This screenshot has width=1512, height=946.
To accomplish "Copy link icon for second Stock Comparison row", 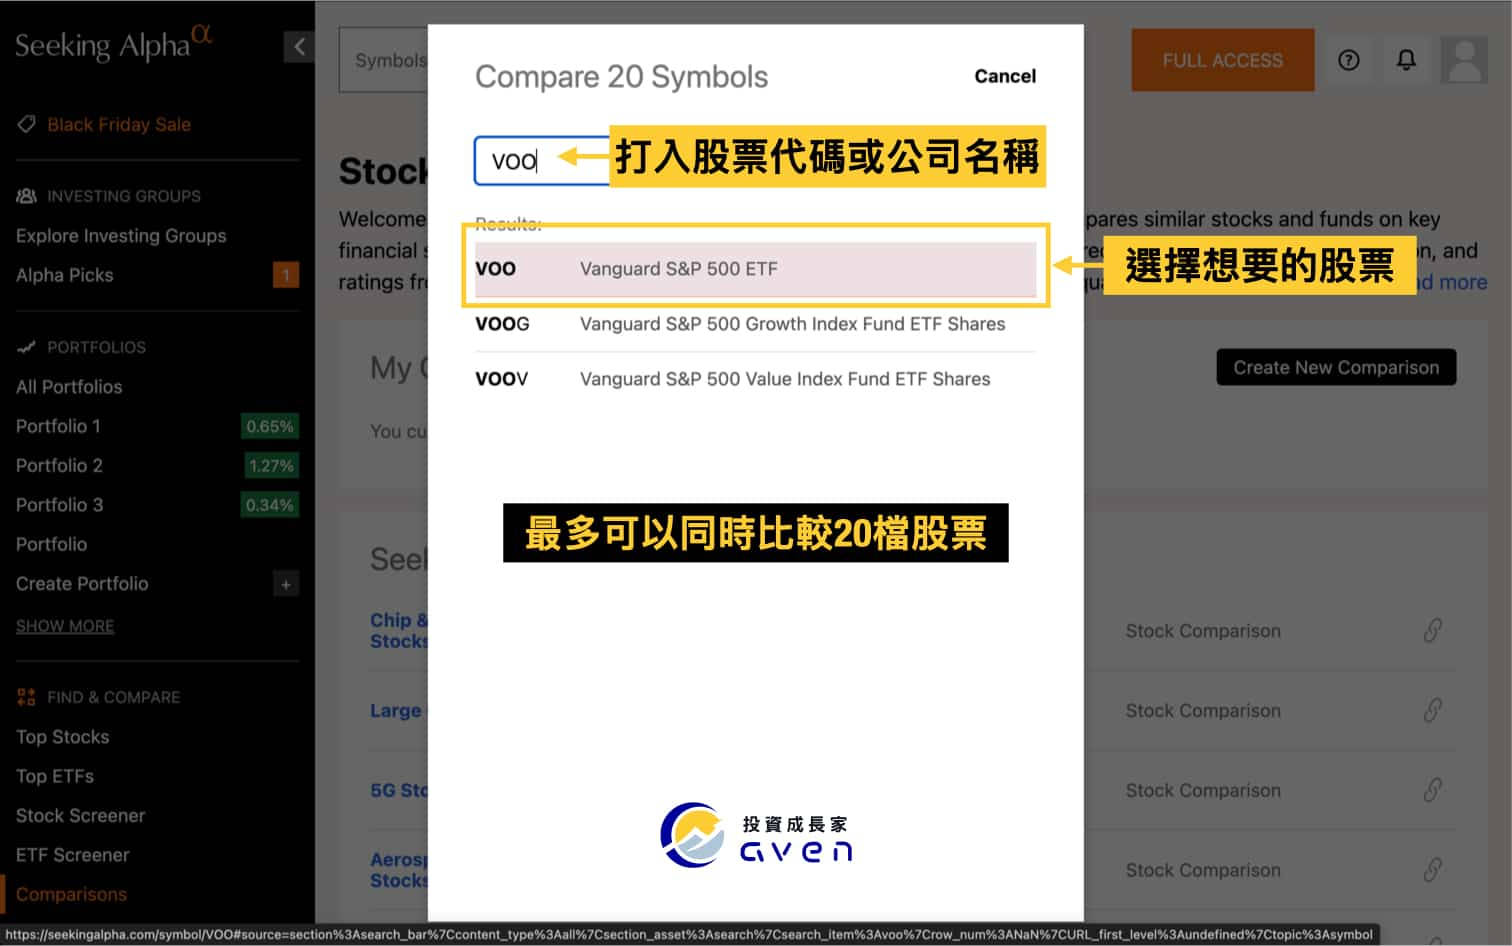I will [1432, 711].
